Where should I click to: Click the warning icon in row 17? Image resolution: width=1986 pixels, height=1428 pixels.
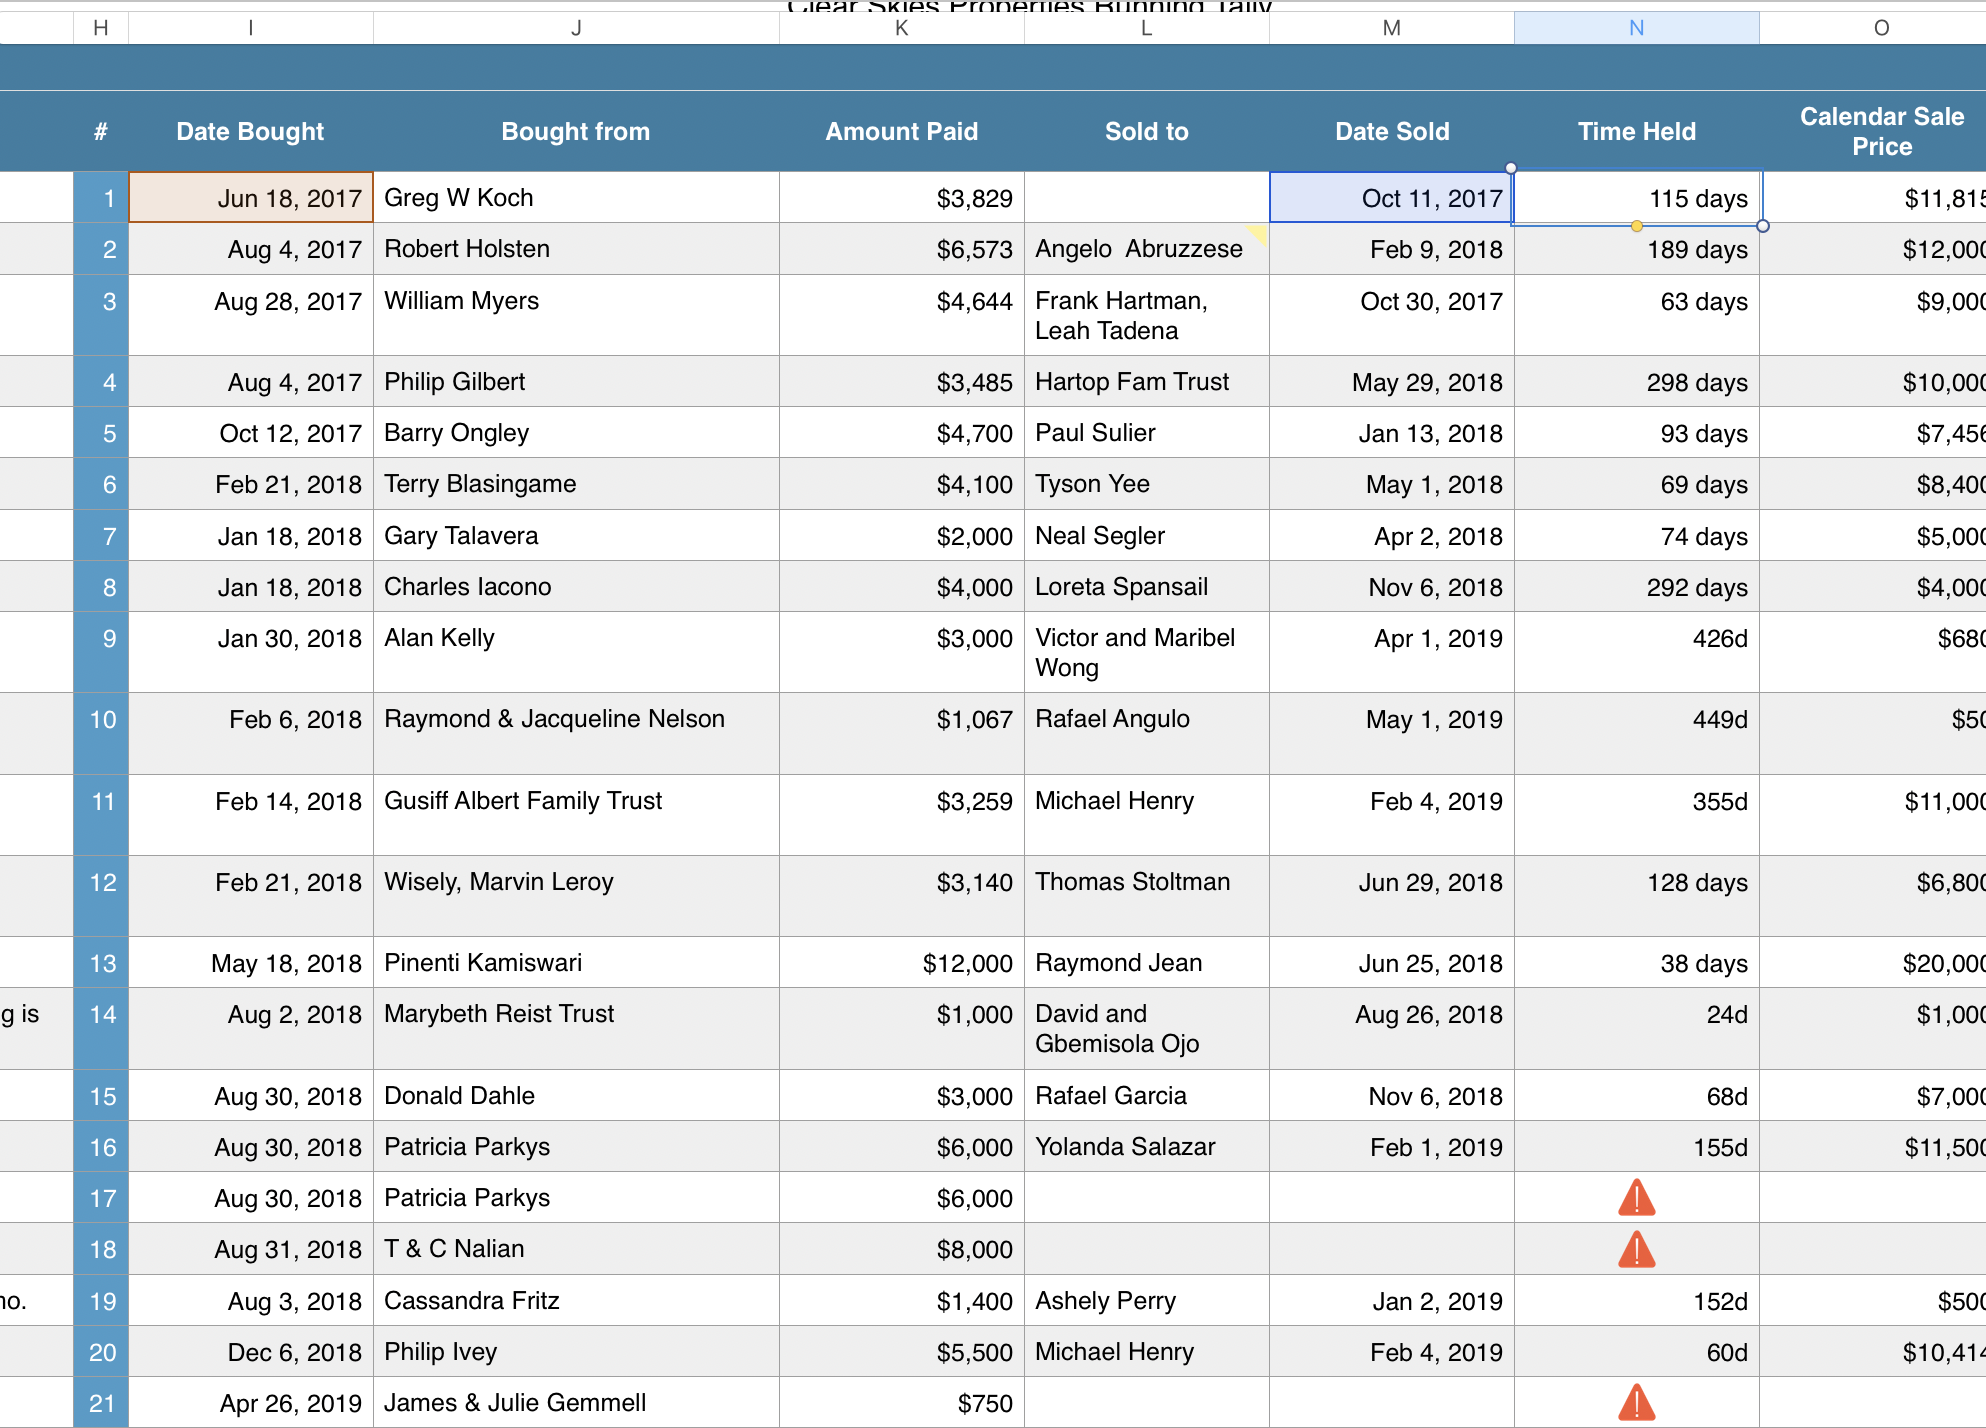click(1636, 1198)
